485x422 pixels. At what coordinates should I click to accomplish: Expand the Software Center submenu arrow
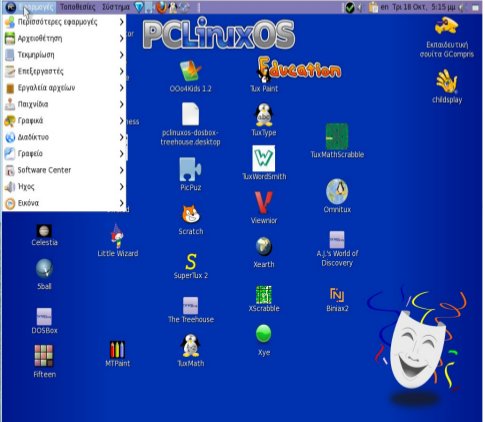[x=122, y=170]
